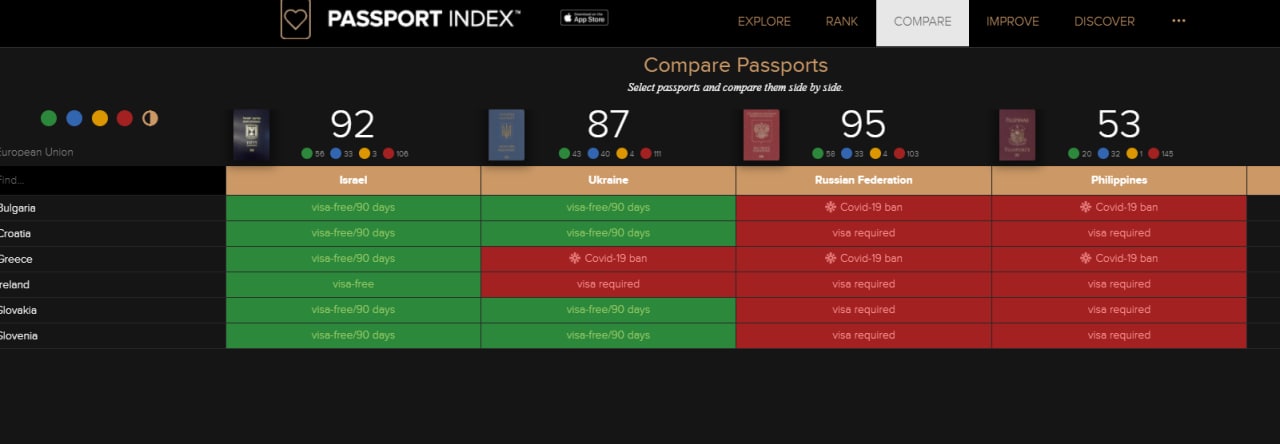The image size is (1280, 444).
Task: Open the Discover menu item
Action: (1104, 21)
